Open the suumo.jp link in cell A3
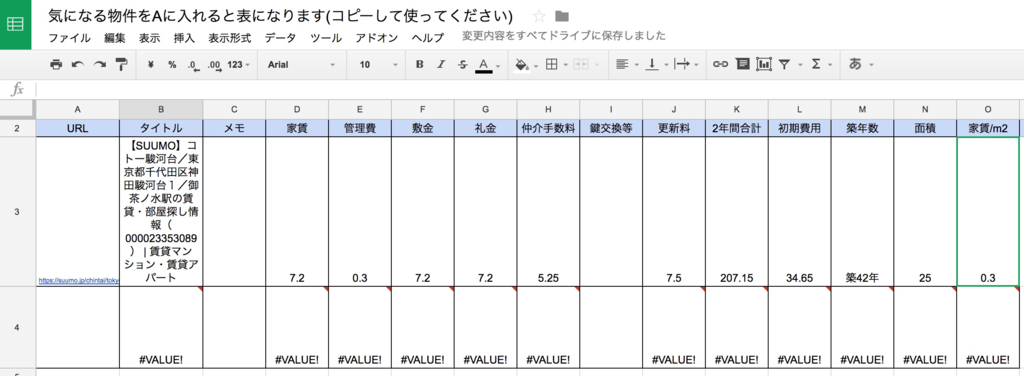Screen dimensions: 1024x376 (78, 281)
